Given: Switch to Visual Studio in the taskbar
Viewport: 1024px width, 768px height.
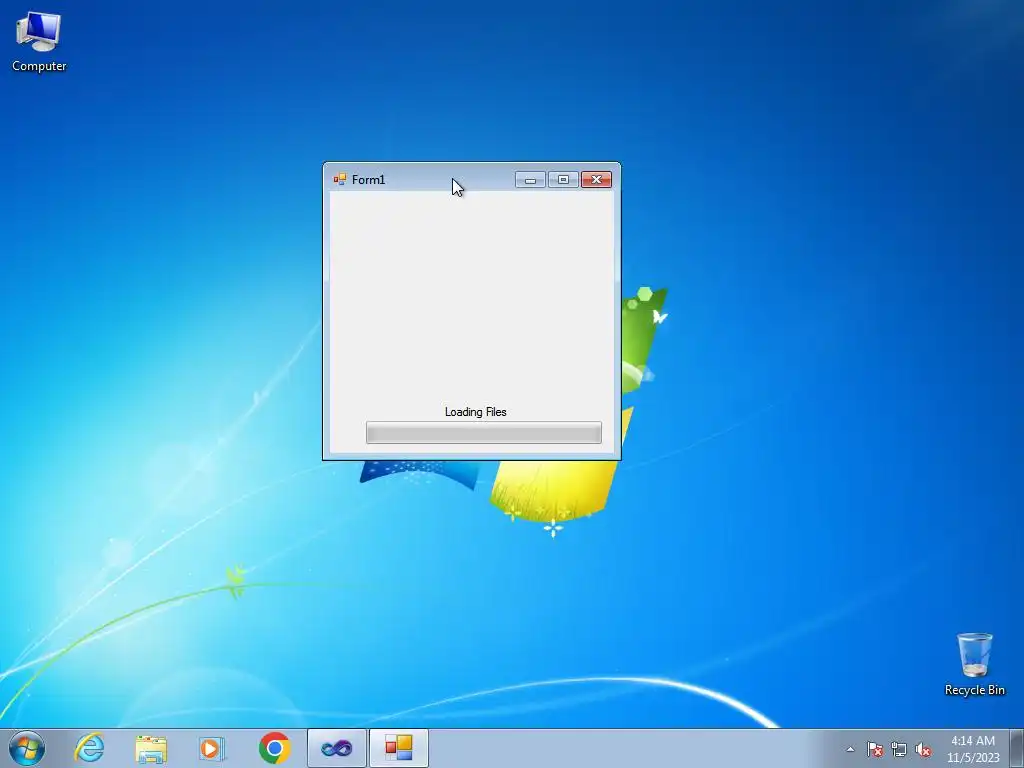Looking at the screenshot, I should (x=337, y=748).
